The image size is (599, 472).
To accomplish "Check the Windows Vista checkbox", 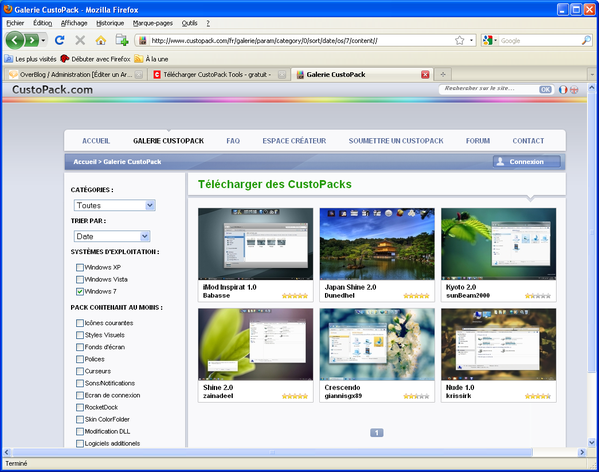I will click(80, 279).
